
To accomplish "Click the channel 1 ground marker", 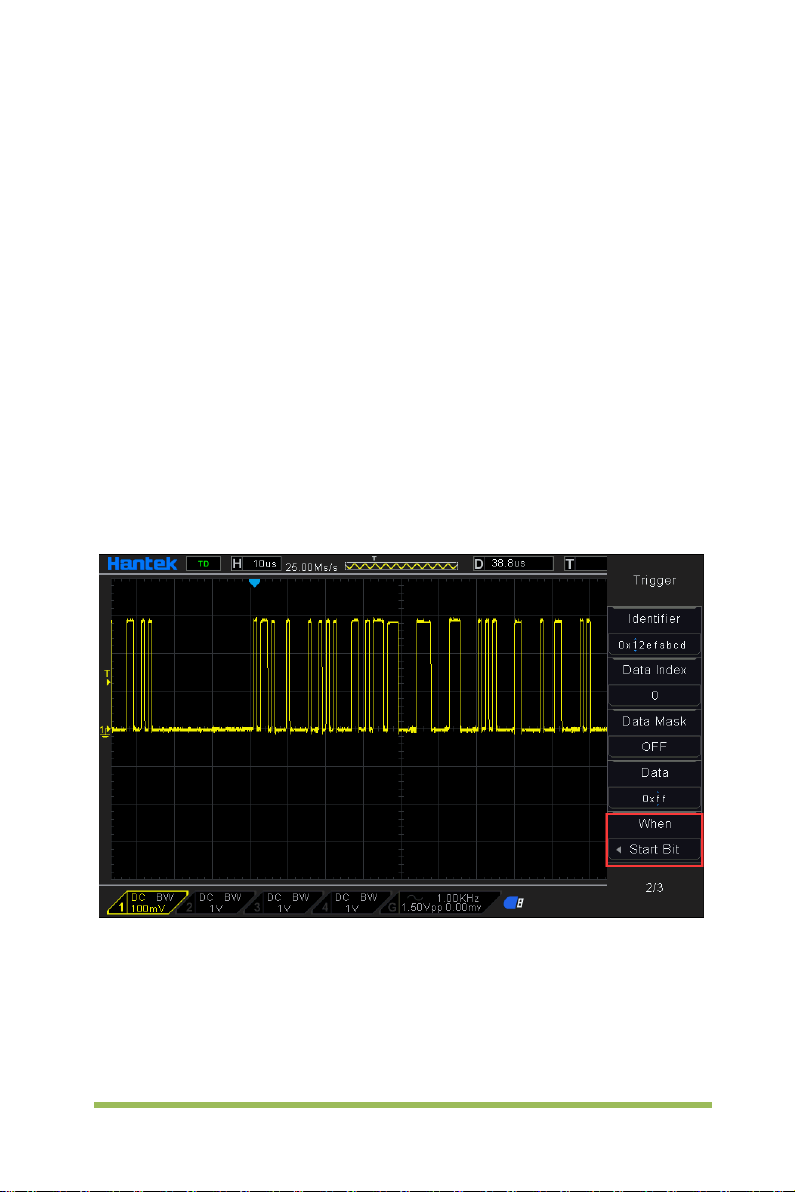I will [106, 730].
